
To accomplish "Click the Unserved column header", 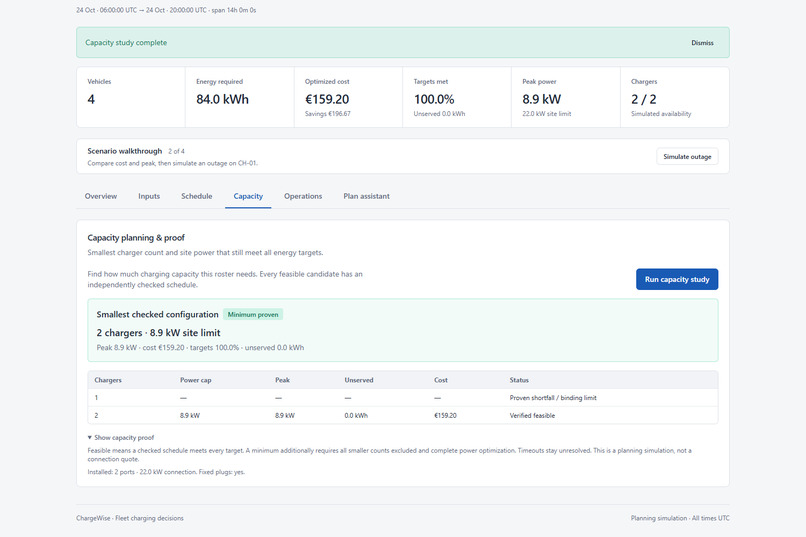I will click(x=359, y=380).
